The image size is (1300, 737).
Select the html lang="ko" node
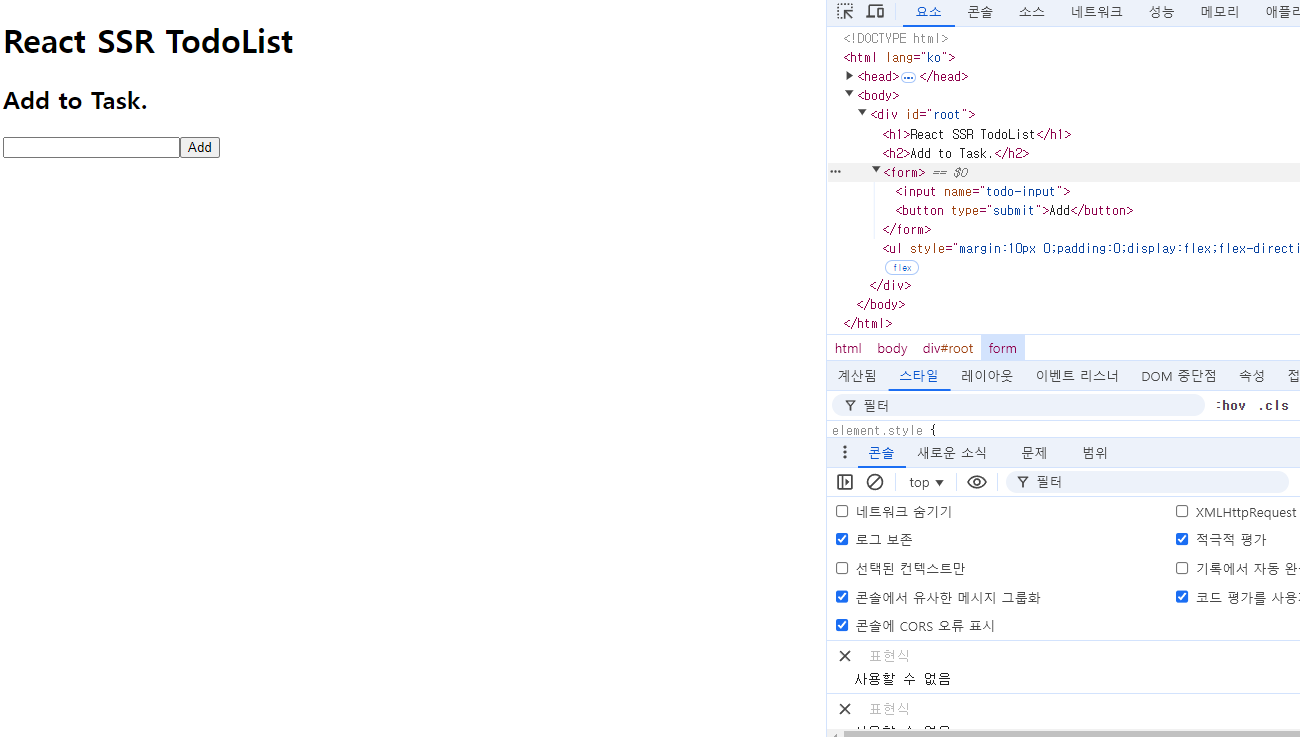click(x=899, y=58)
